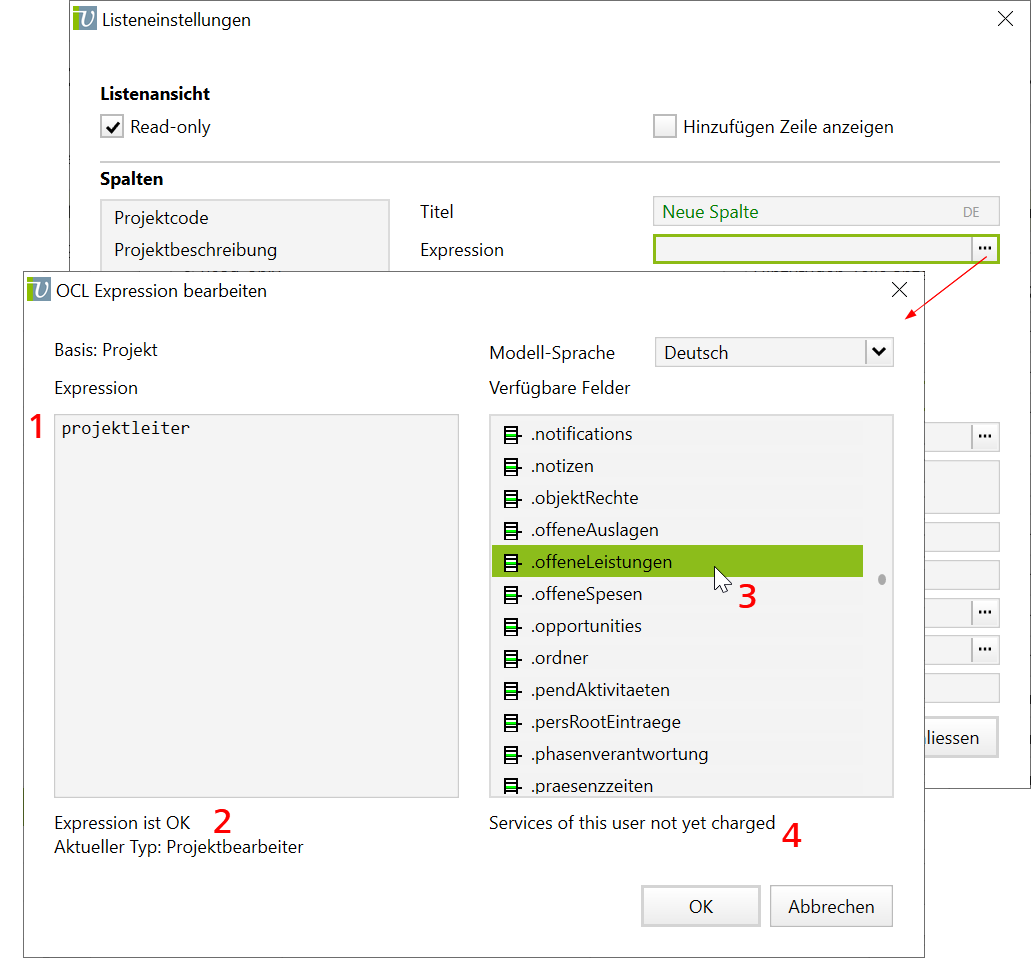Close the OCL Expression bearbeiten dialog
Image resolution: width=1031 pixels, height=969 pixels.
point(899,290)
